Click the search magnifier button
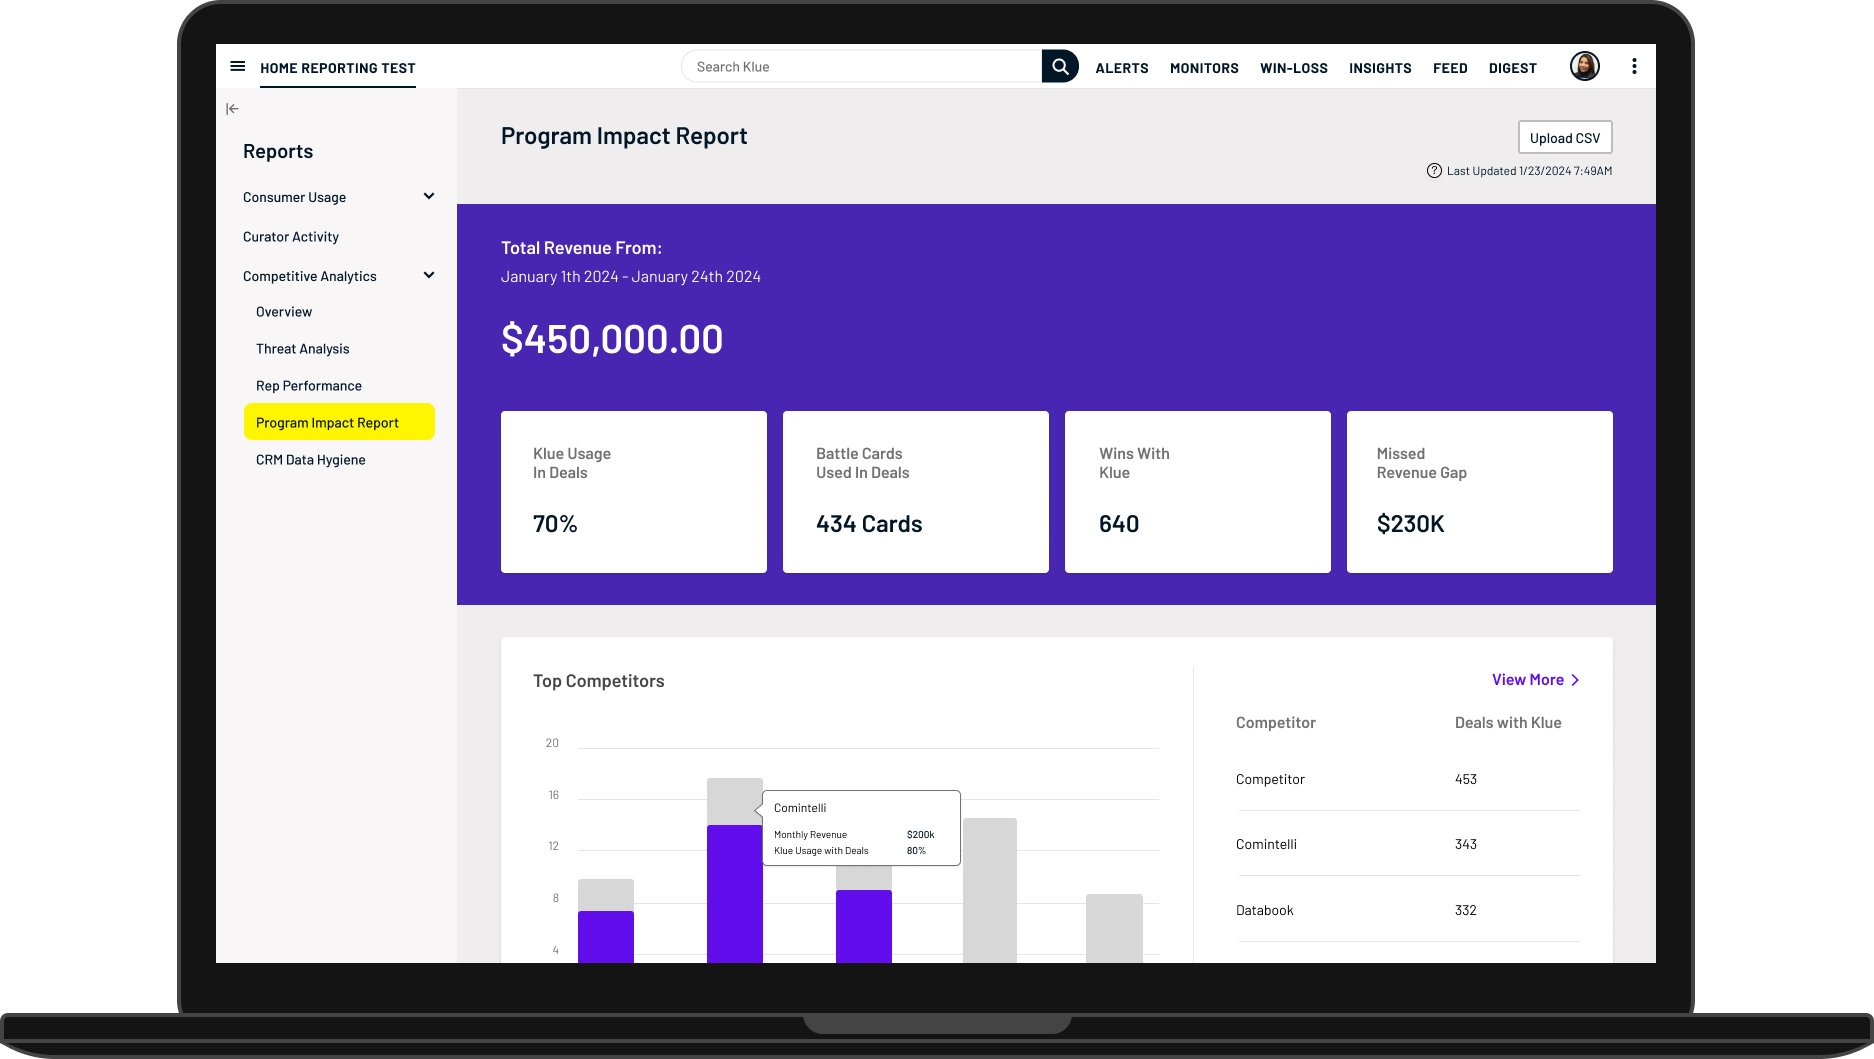The width and height of the screenshot is (1874, 1059). click(1060, 66)
